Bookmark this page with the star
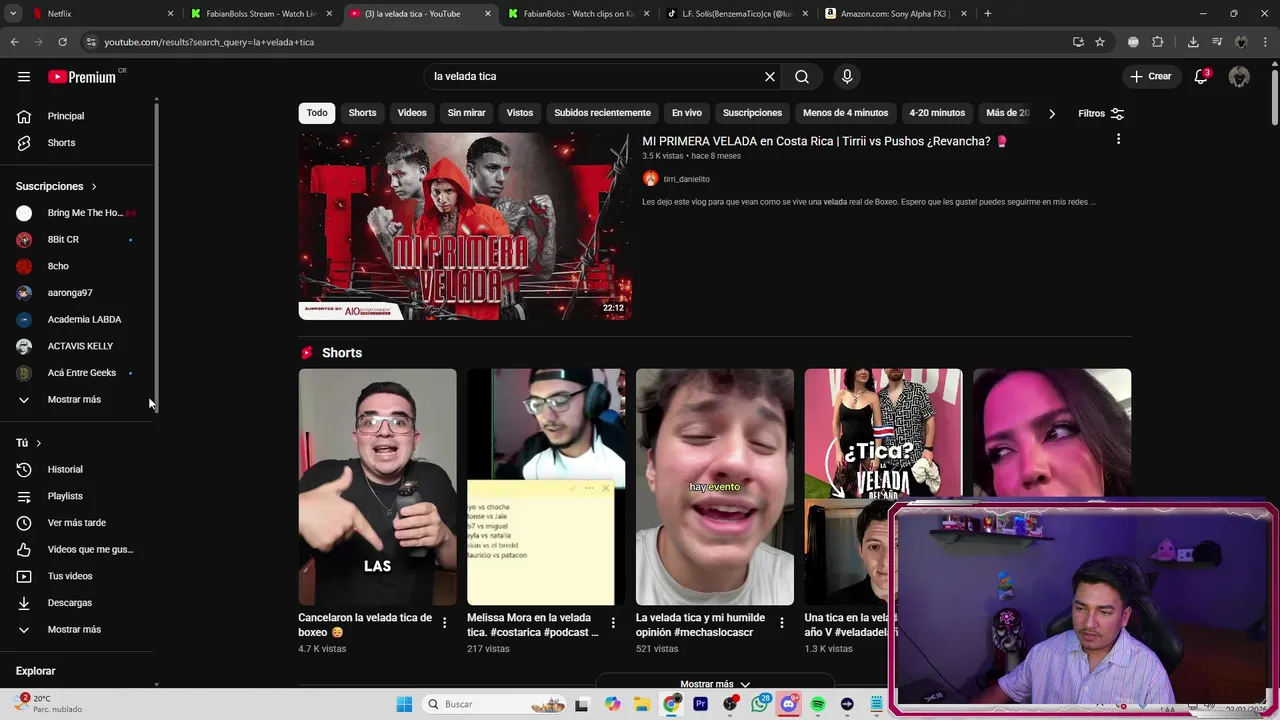The height and width of the screenshot is (720, 1280). [1100, 42]
